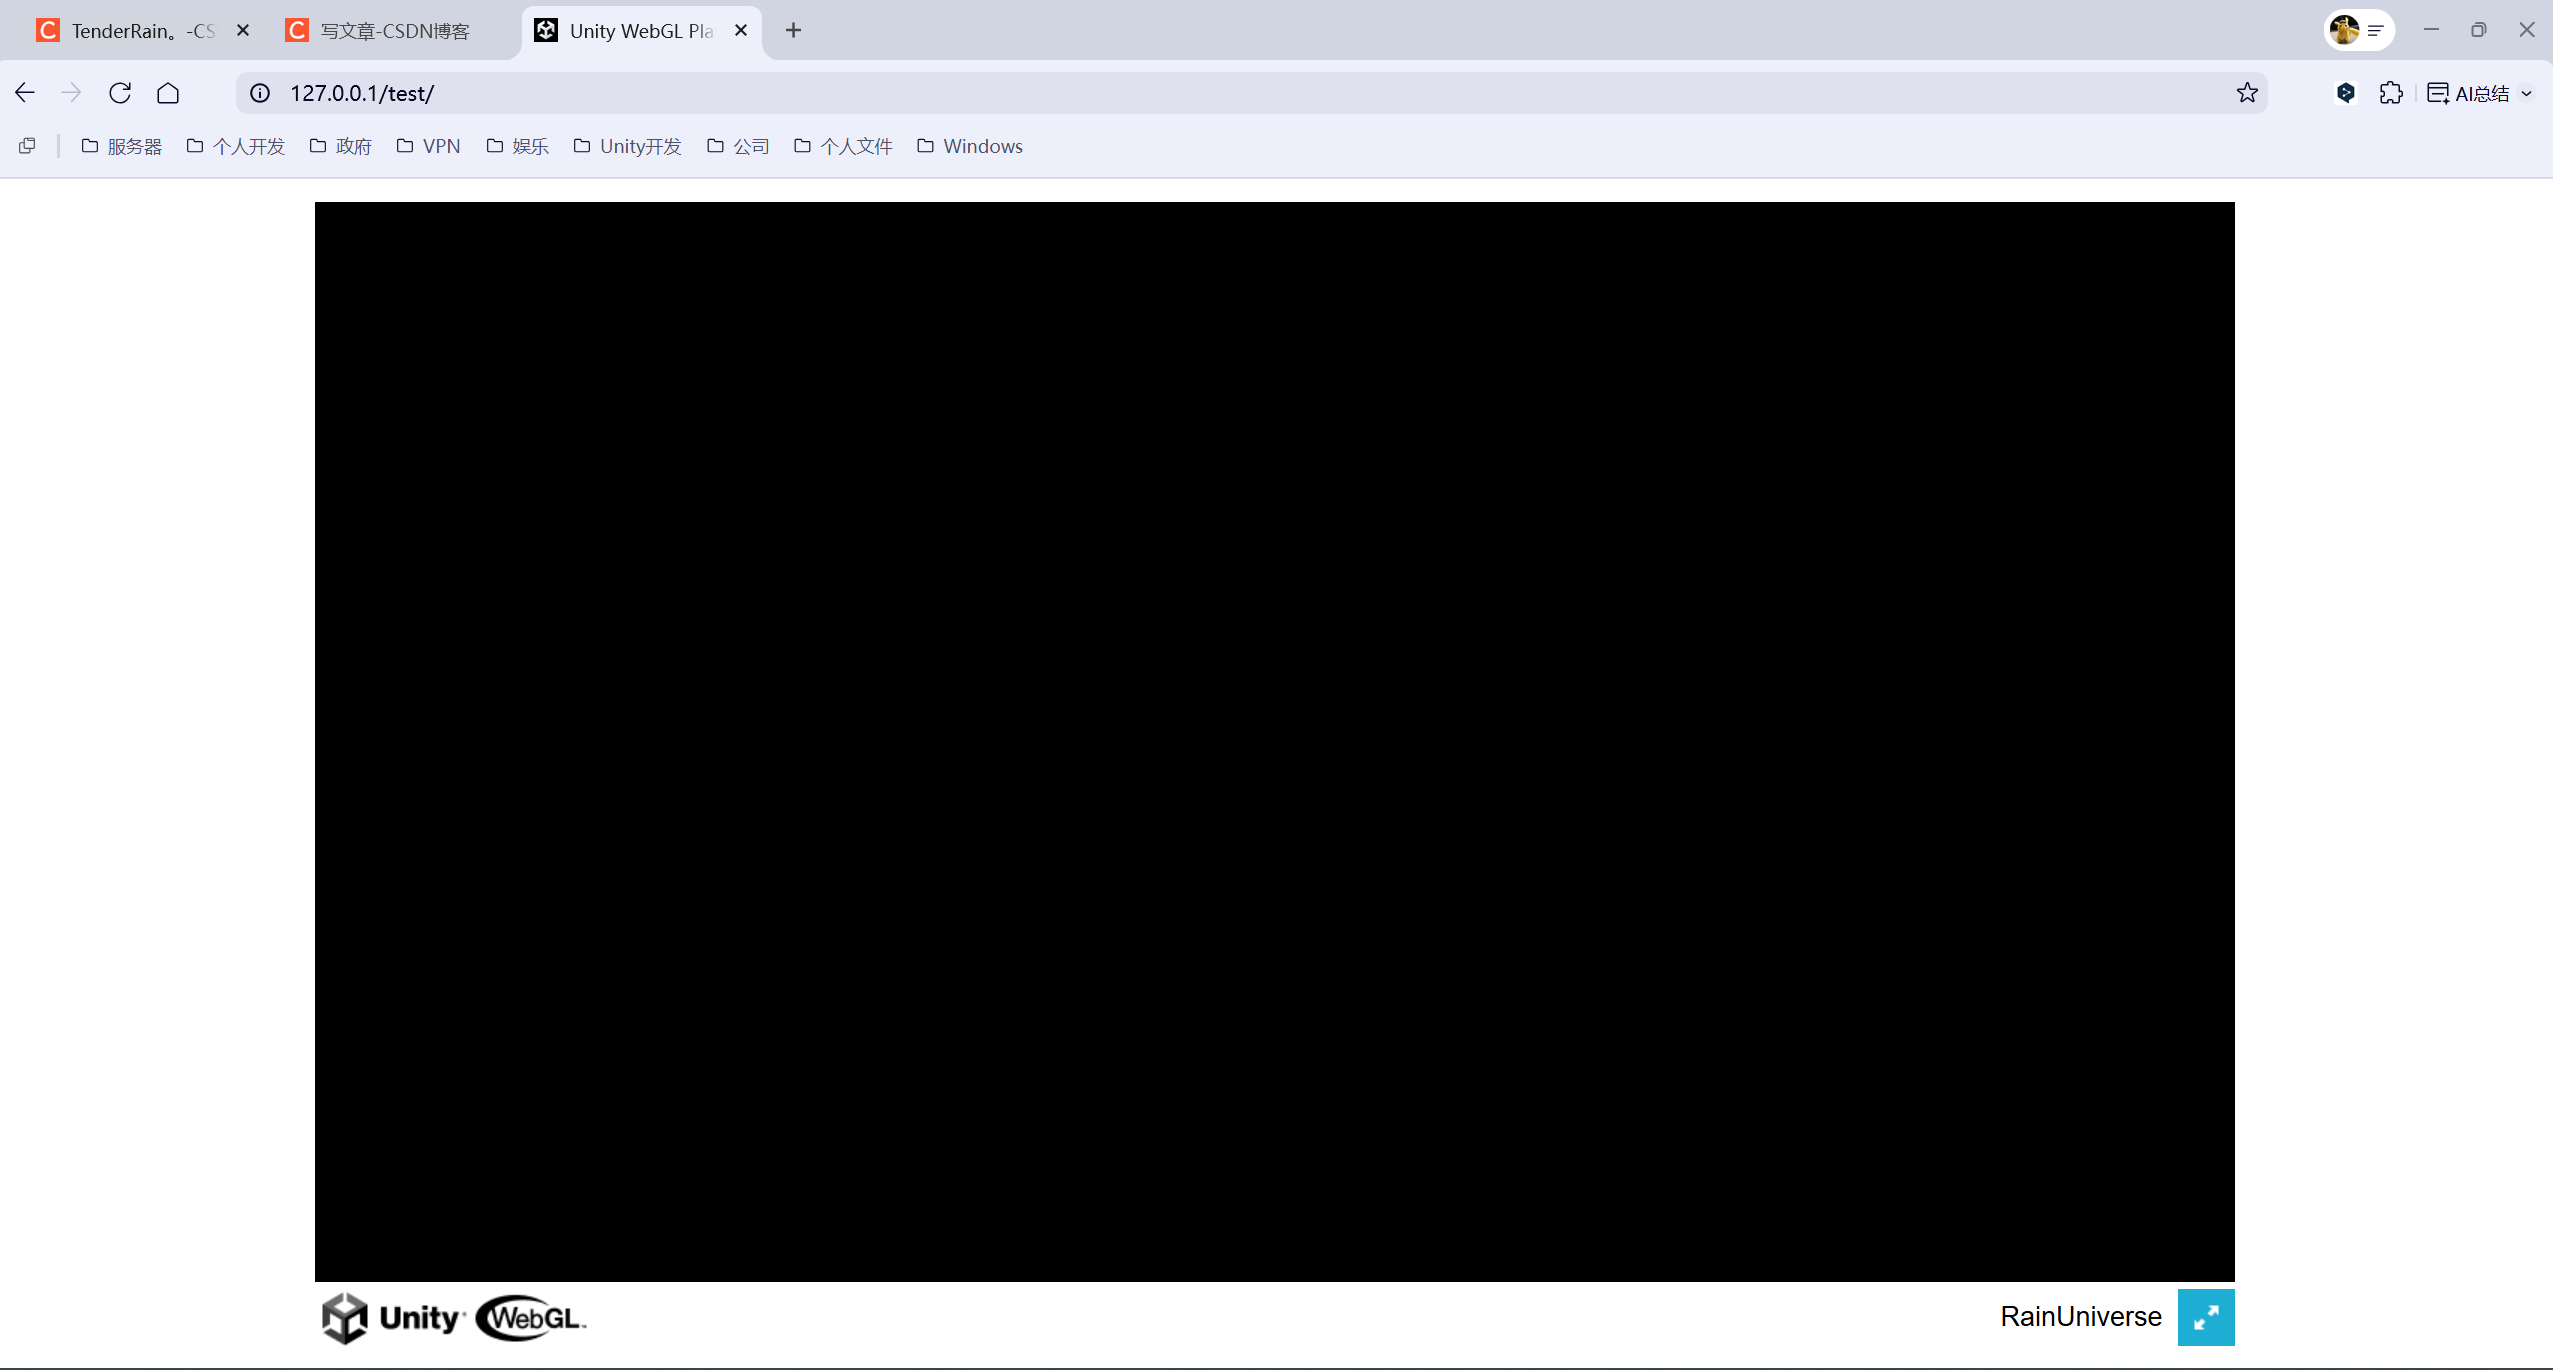The image size is (2553, 1370).
Task: Go back to previous page
Action: coord(25,93)
